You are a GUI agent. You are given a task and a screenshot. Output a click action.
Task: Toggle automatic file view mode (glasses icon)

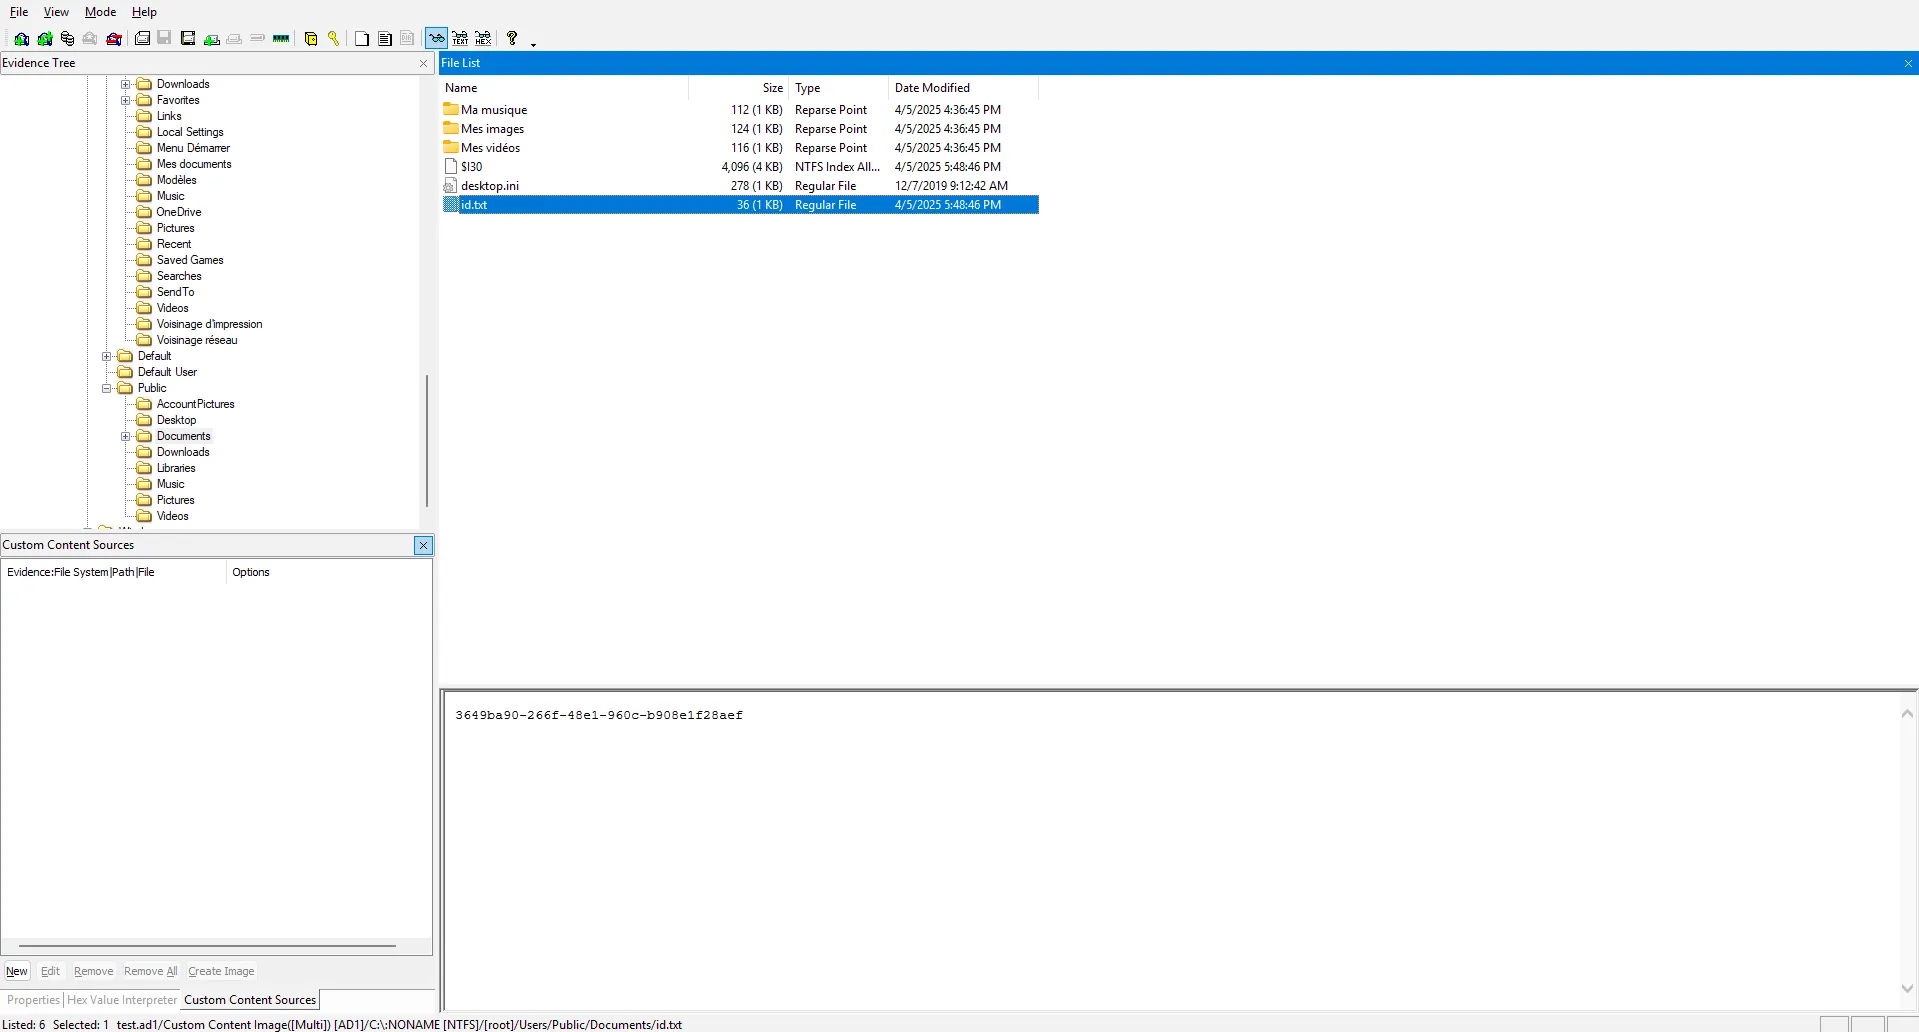(436, 39)
